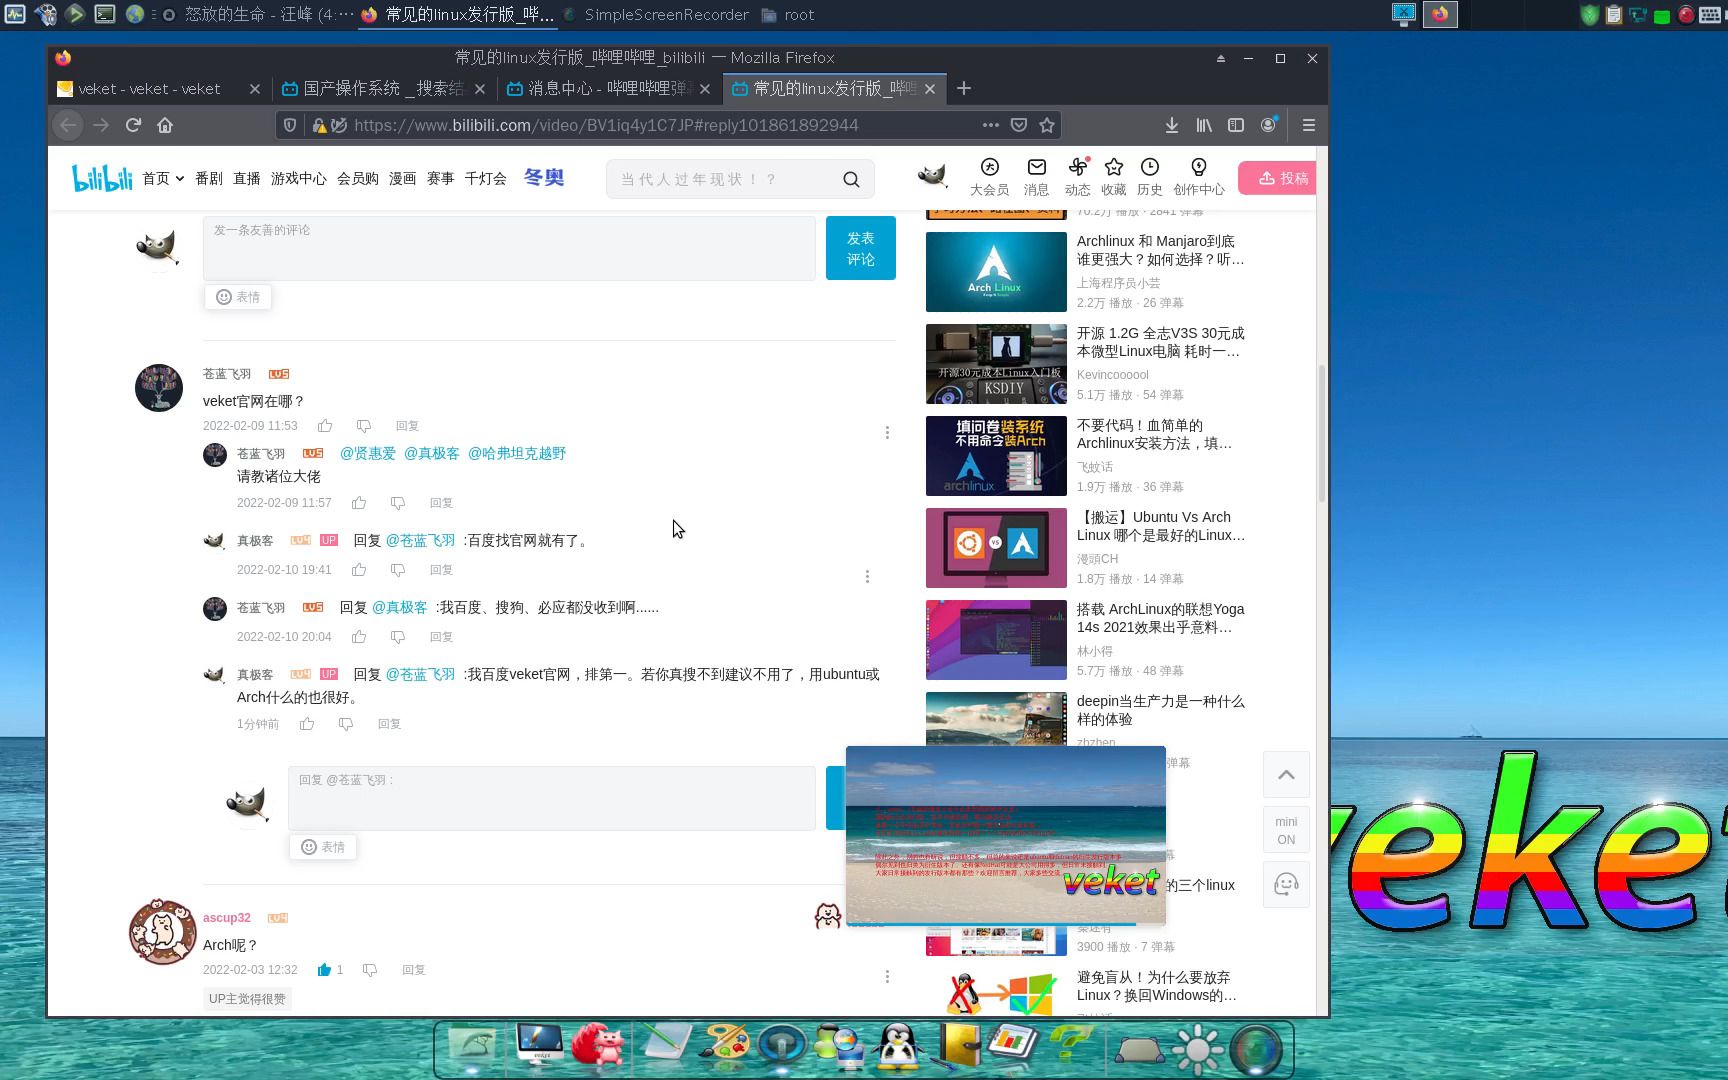The width and height of the screenshot is (1728, 1080).
Task: Reload the page in Firefox
Action: [x=133, y=125]
